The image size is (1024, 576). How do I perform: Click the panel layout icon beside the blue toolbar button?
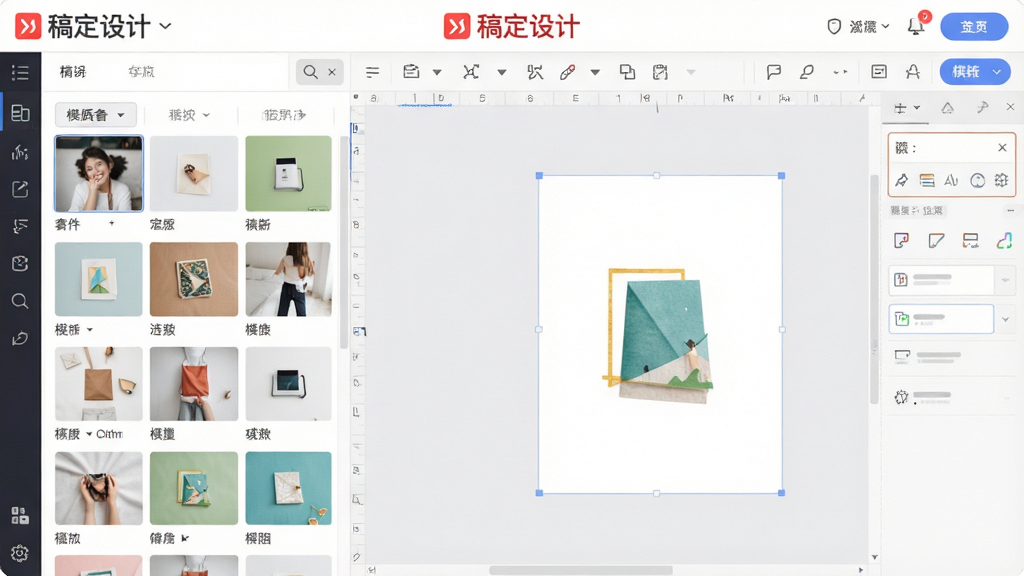coord(879,72)
